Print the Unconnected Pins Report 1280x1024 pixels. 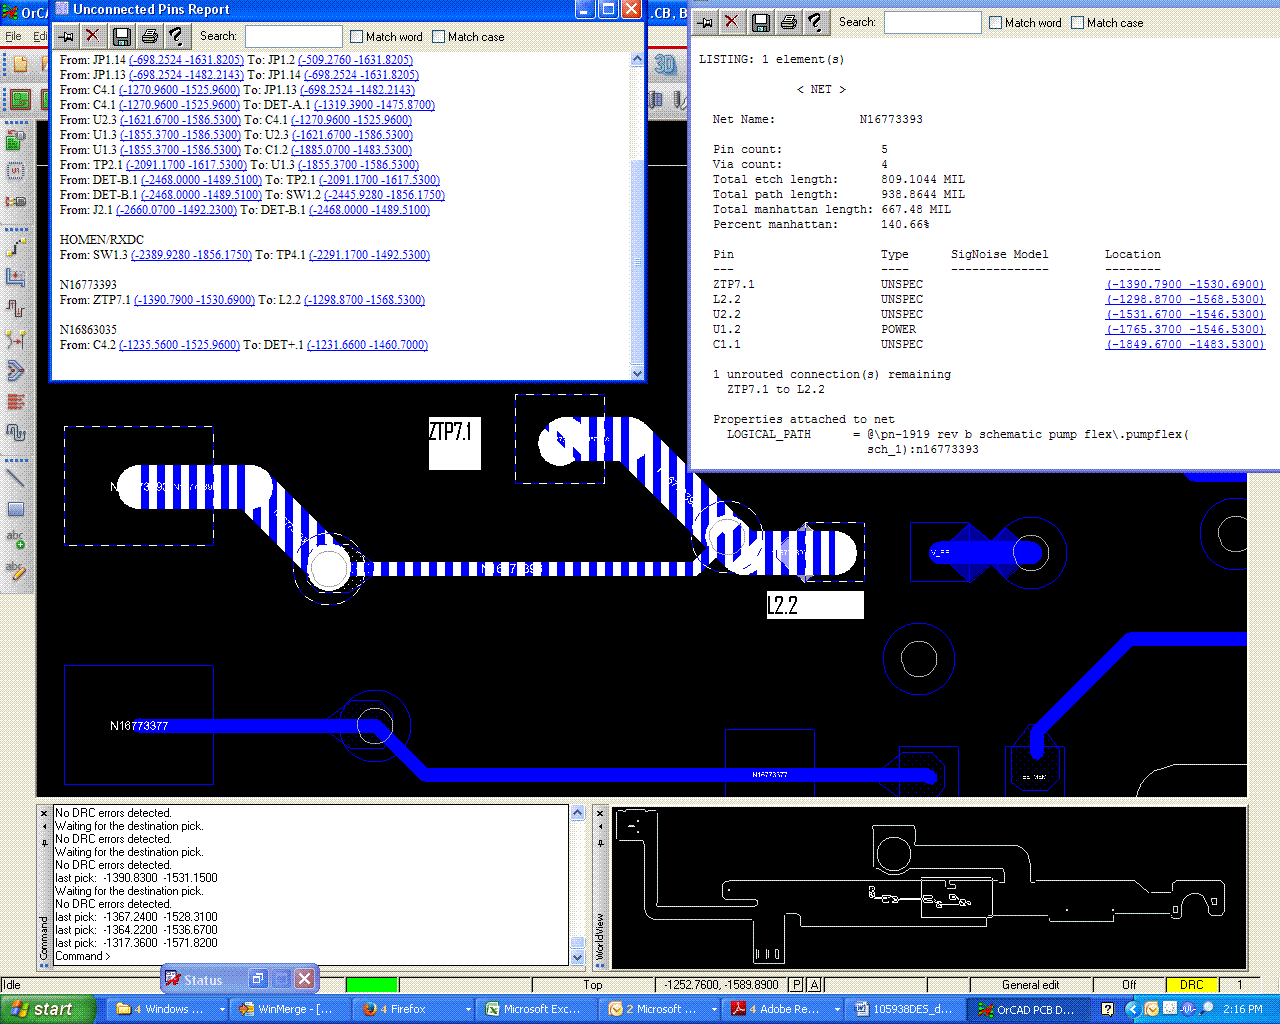click(x=149, y=37)
